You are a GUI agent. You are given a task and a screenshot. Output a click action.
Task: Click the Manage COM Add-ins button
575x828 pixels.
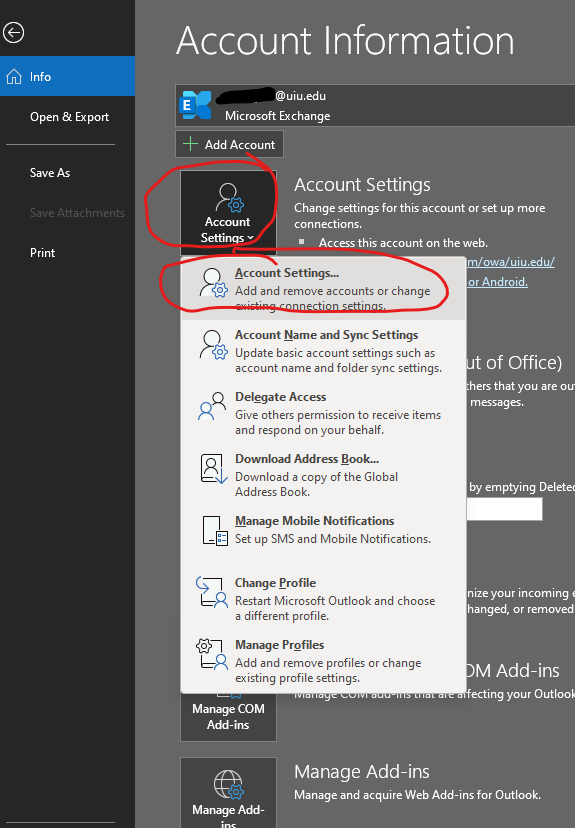pos(228,717)
